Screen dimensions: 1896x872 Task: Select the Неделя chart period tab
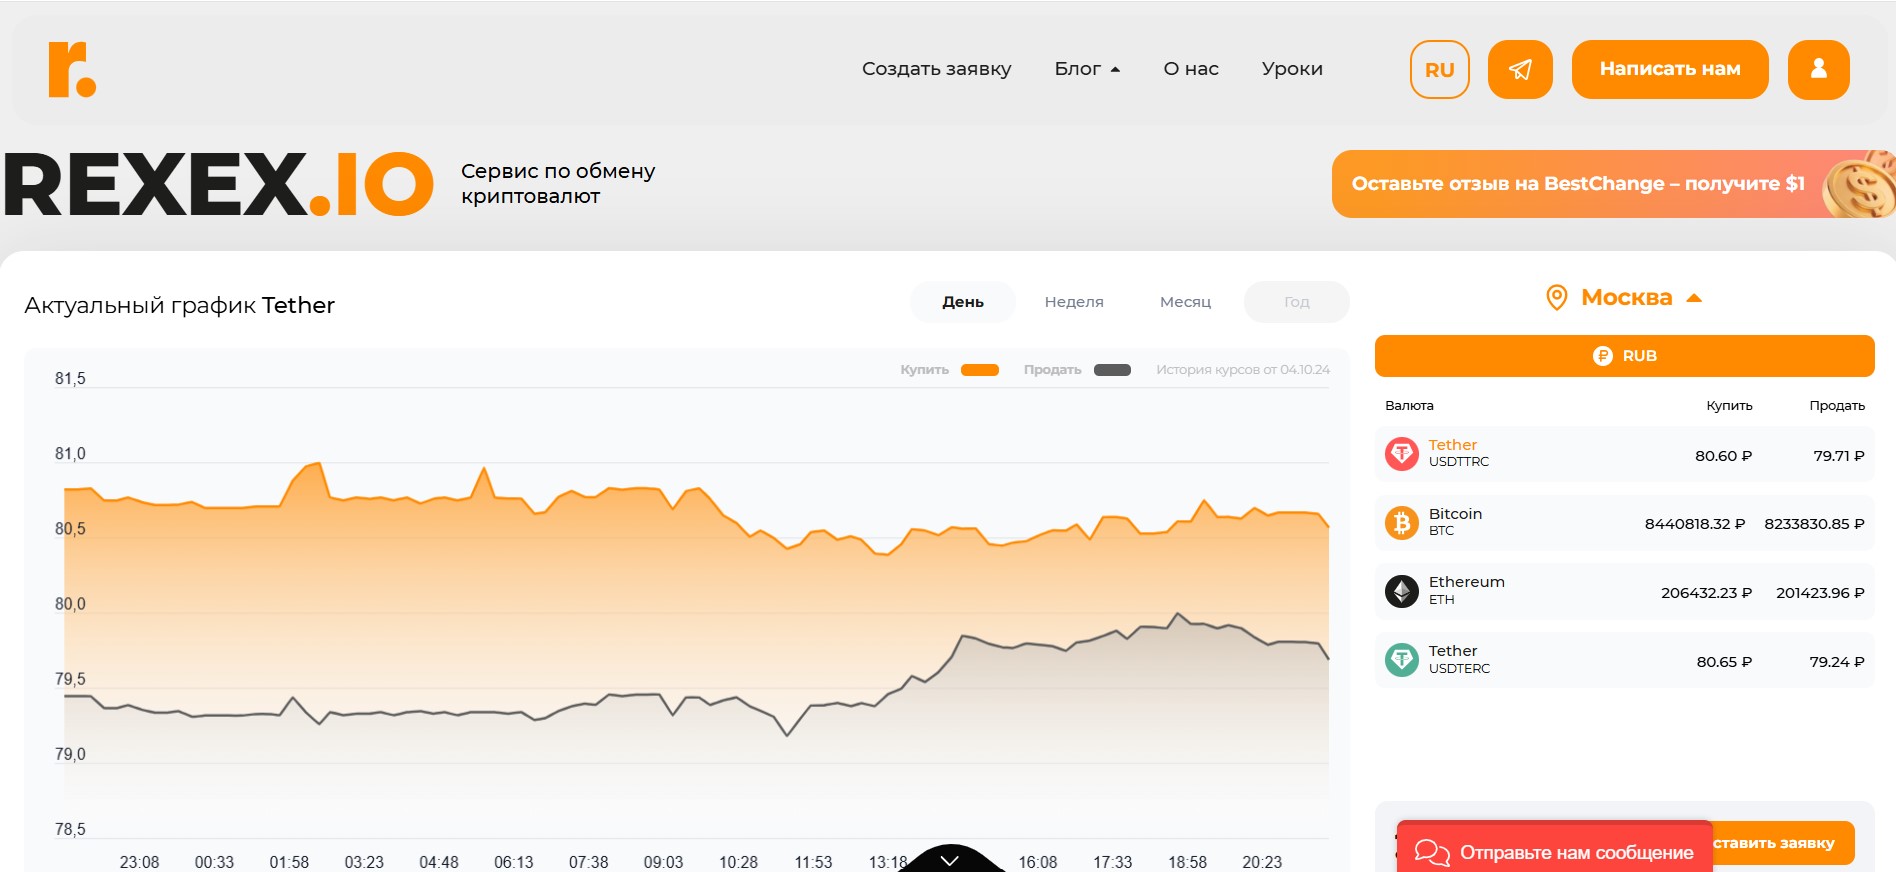[x=1074, y=302]
